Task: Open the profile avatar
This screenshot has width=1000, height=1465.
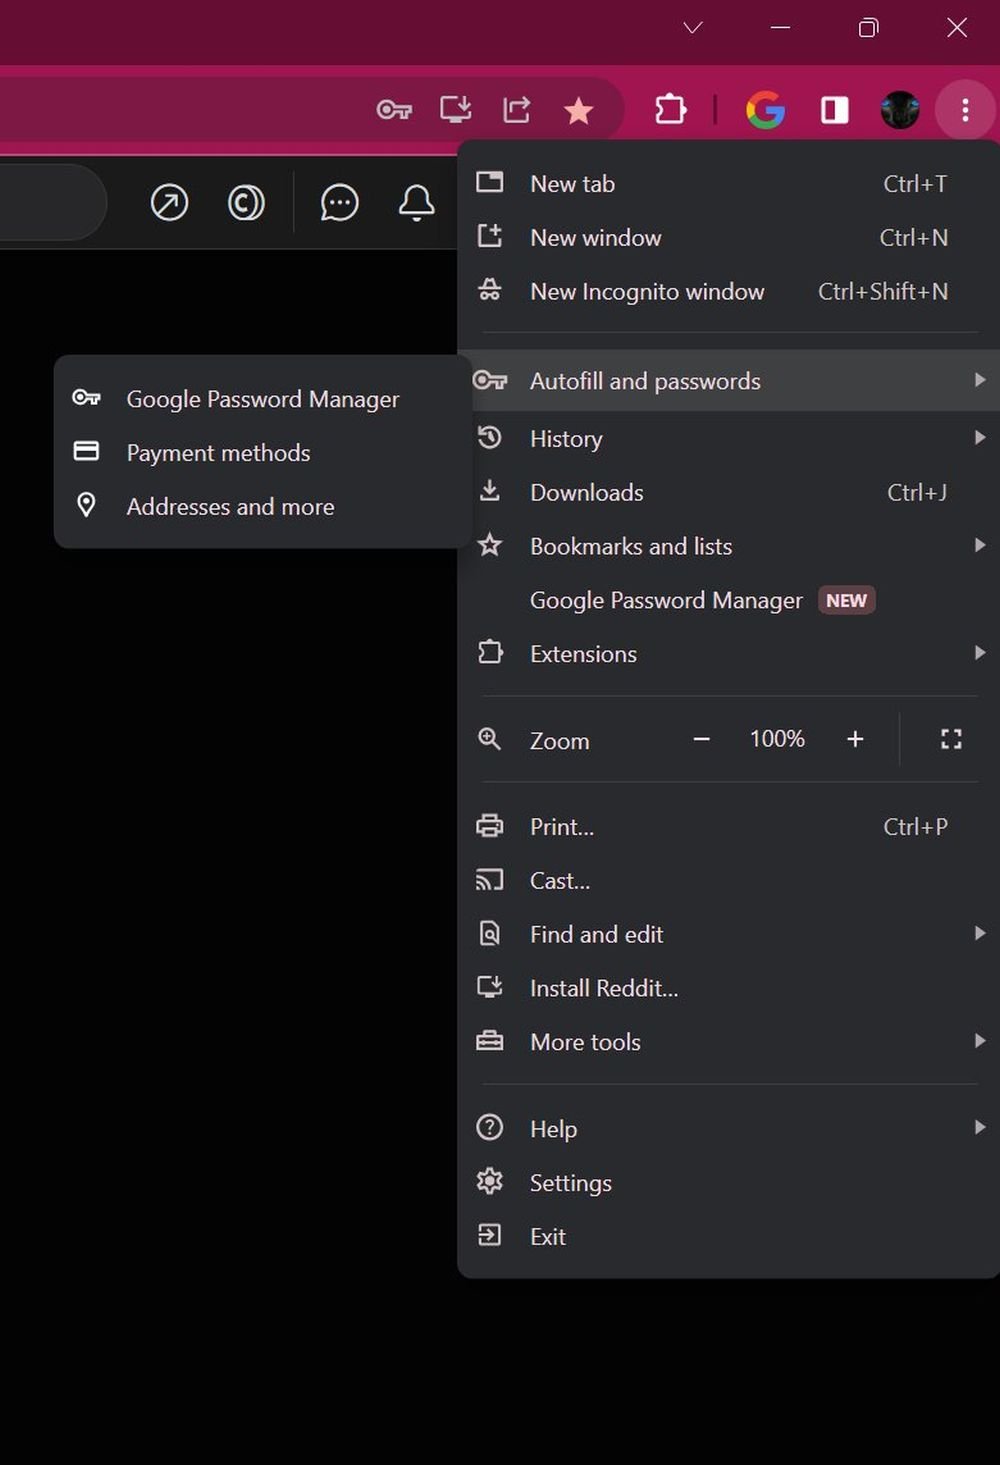Action: point(900,110)
